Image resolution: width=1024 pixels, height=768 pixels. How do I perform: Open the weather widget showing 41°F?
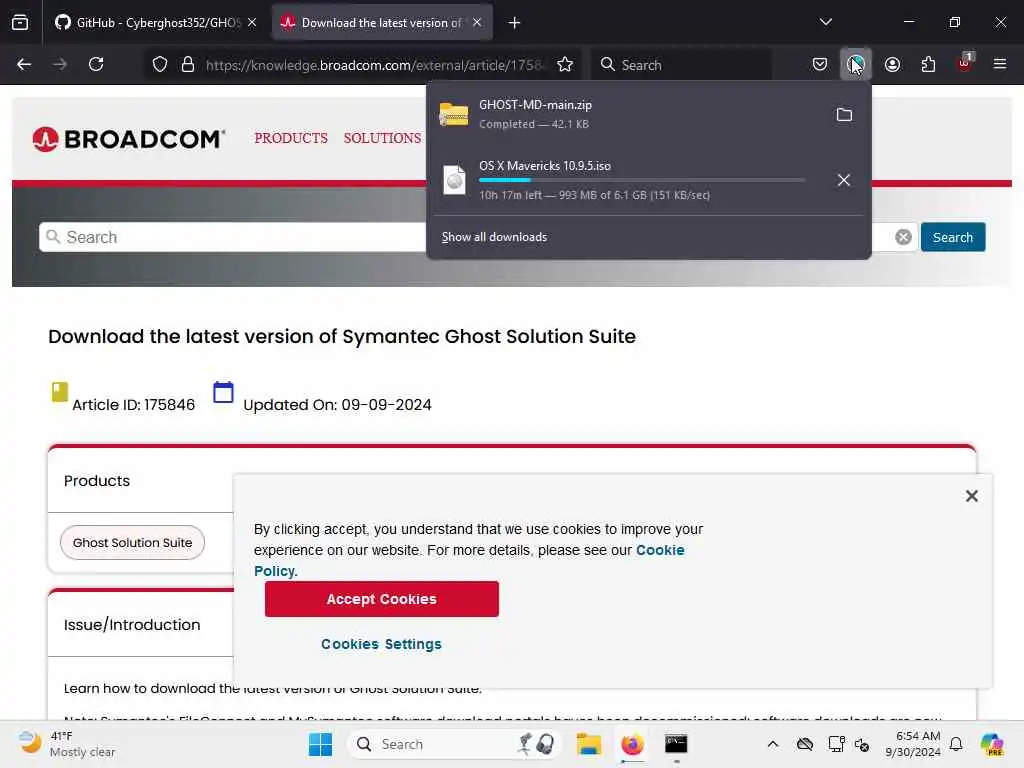point(66,744)
